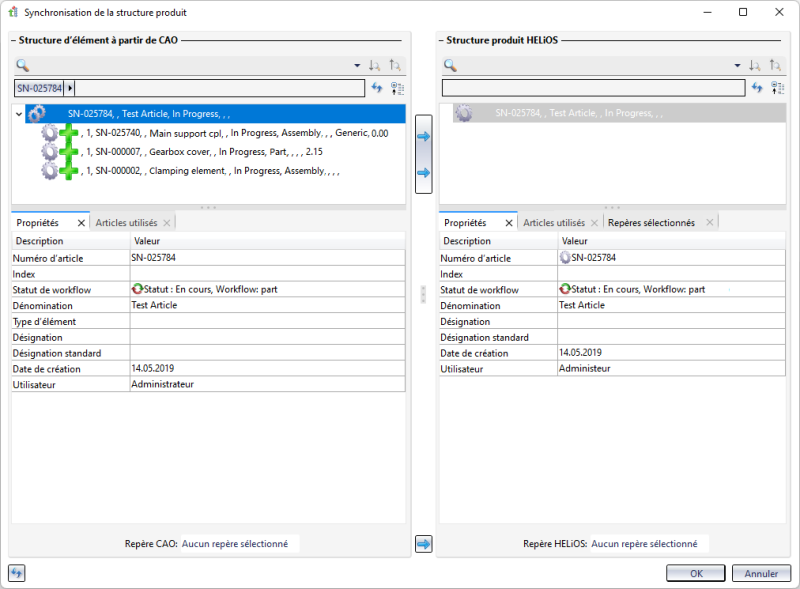
Task: Click transfer arrows button between structure trees
Action: (x=423, y=154)
